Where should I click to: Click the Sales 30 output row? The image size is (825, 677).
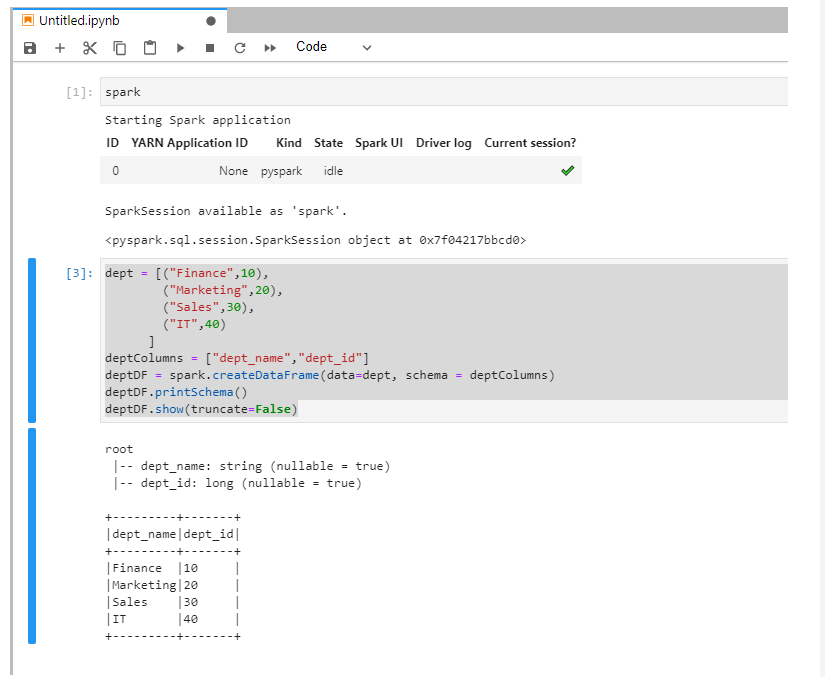(x=173, y=602)
